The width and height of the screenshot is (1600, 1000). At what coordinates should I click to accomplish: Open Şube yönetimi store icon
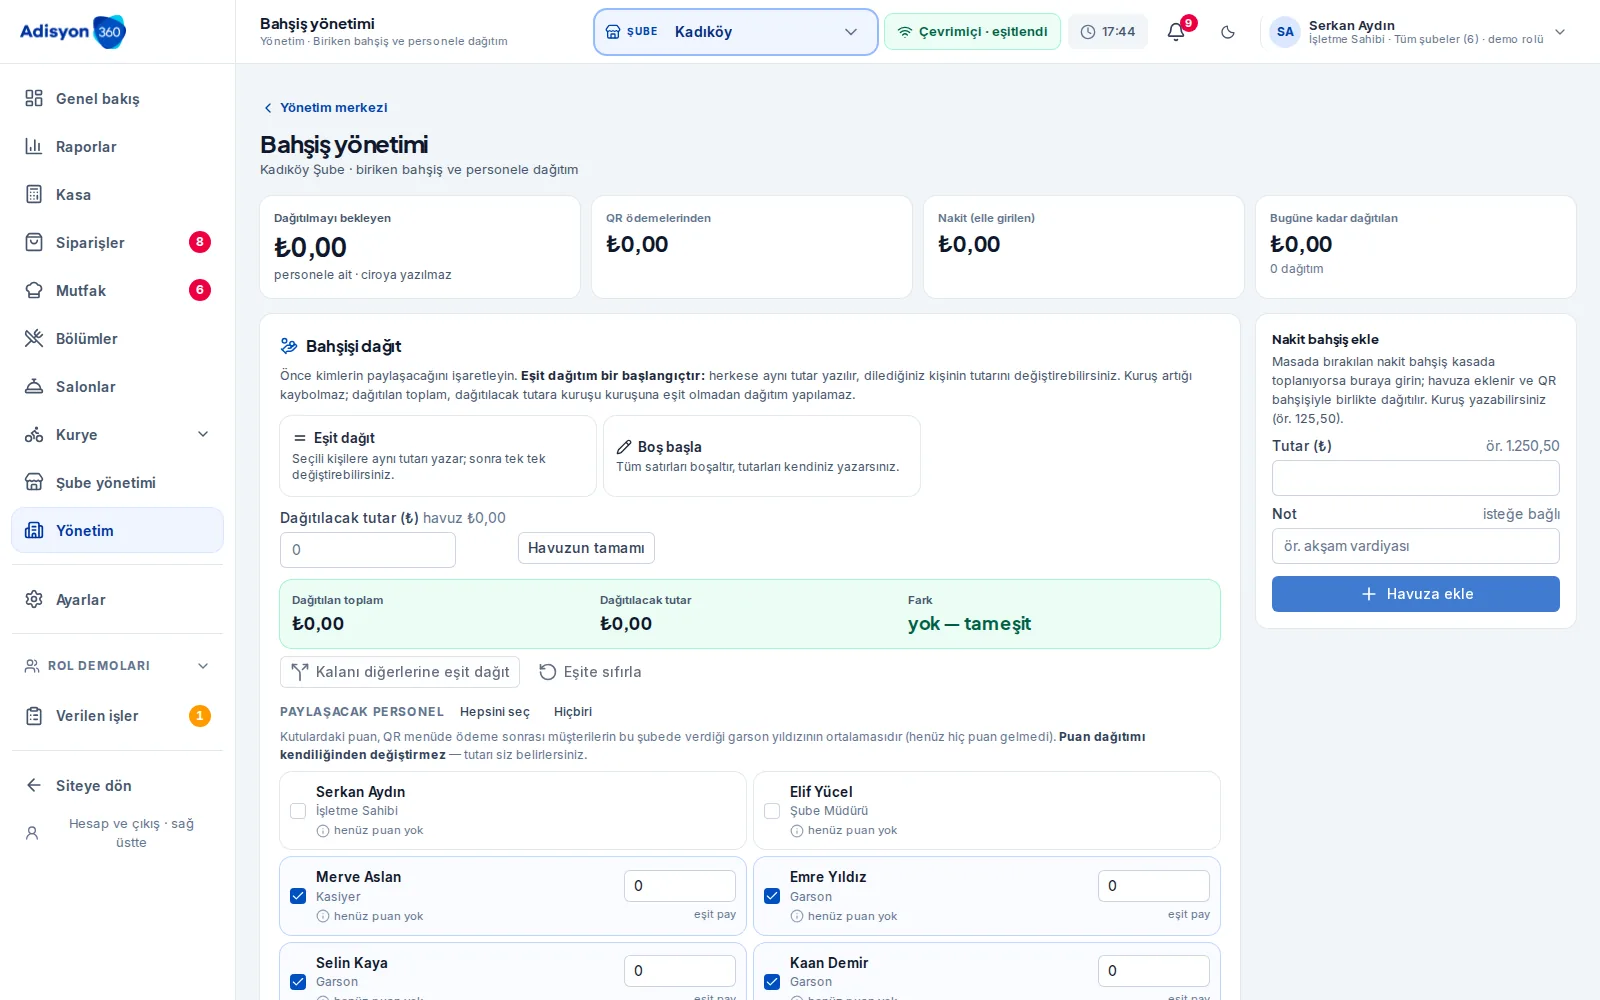click(34, 482)
